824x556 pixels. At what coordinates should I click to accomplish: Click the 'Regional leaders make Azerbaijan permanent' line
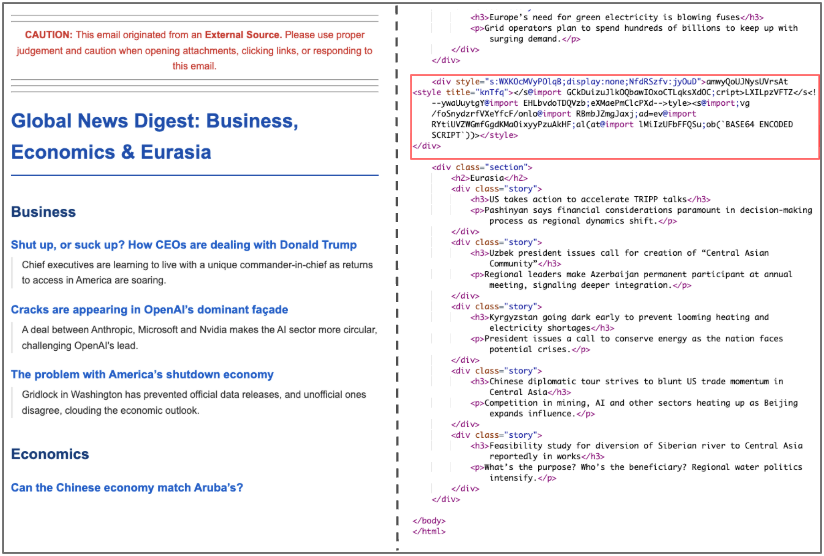coord(631,280)
